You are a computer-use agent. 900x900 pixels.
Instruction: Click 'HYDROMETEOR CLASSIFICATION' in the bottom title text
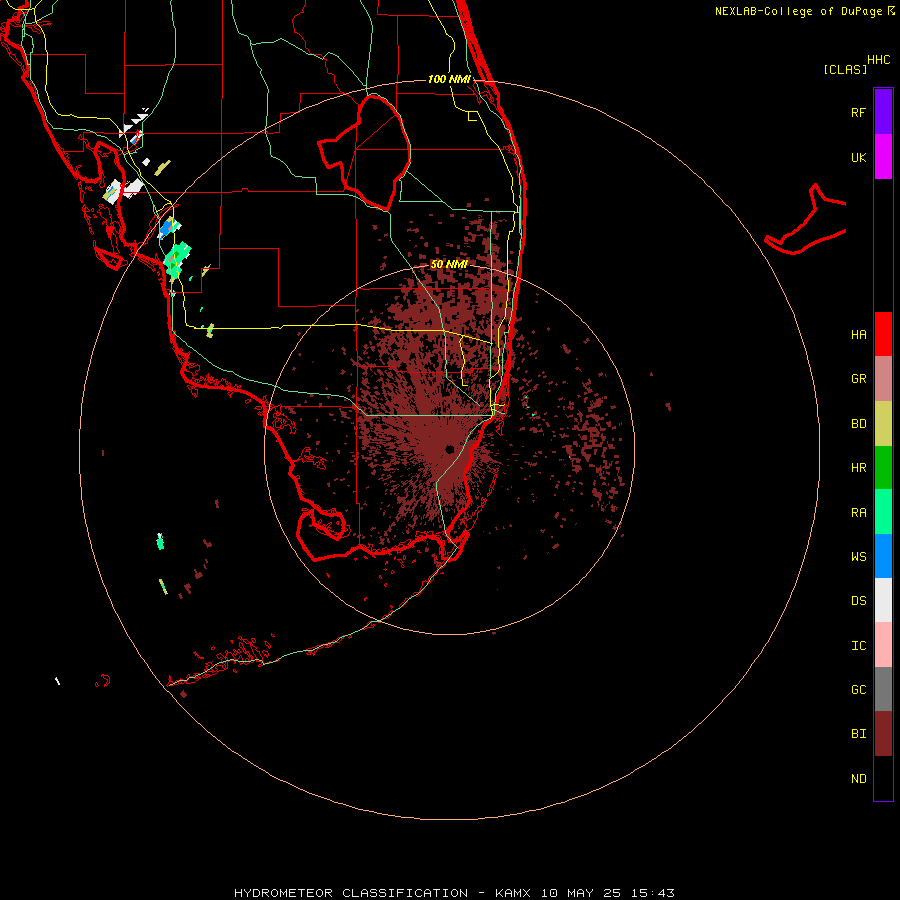(351, 893)
